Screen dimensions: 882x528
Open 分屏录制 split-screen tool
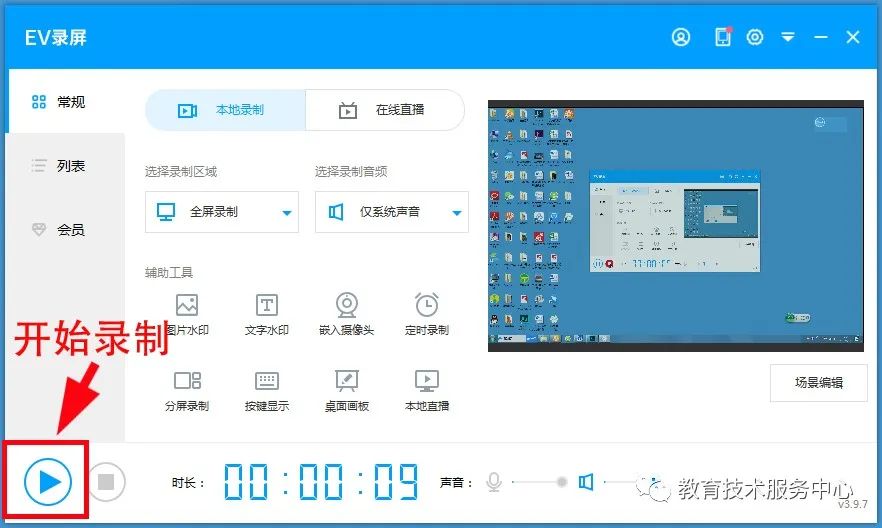[x=187, y=391]
